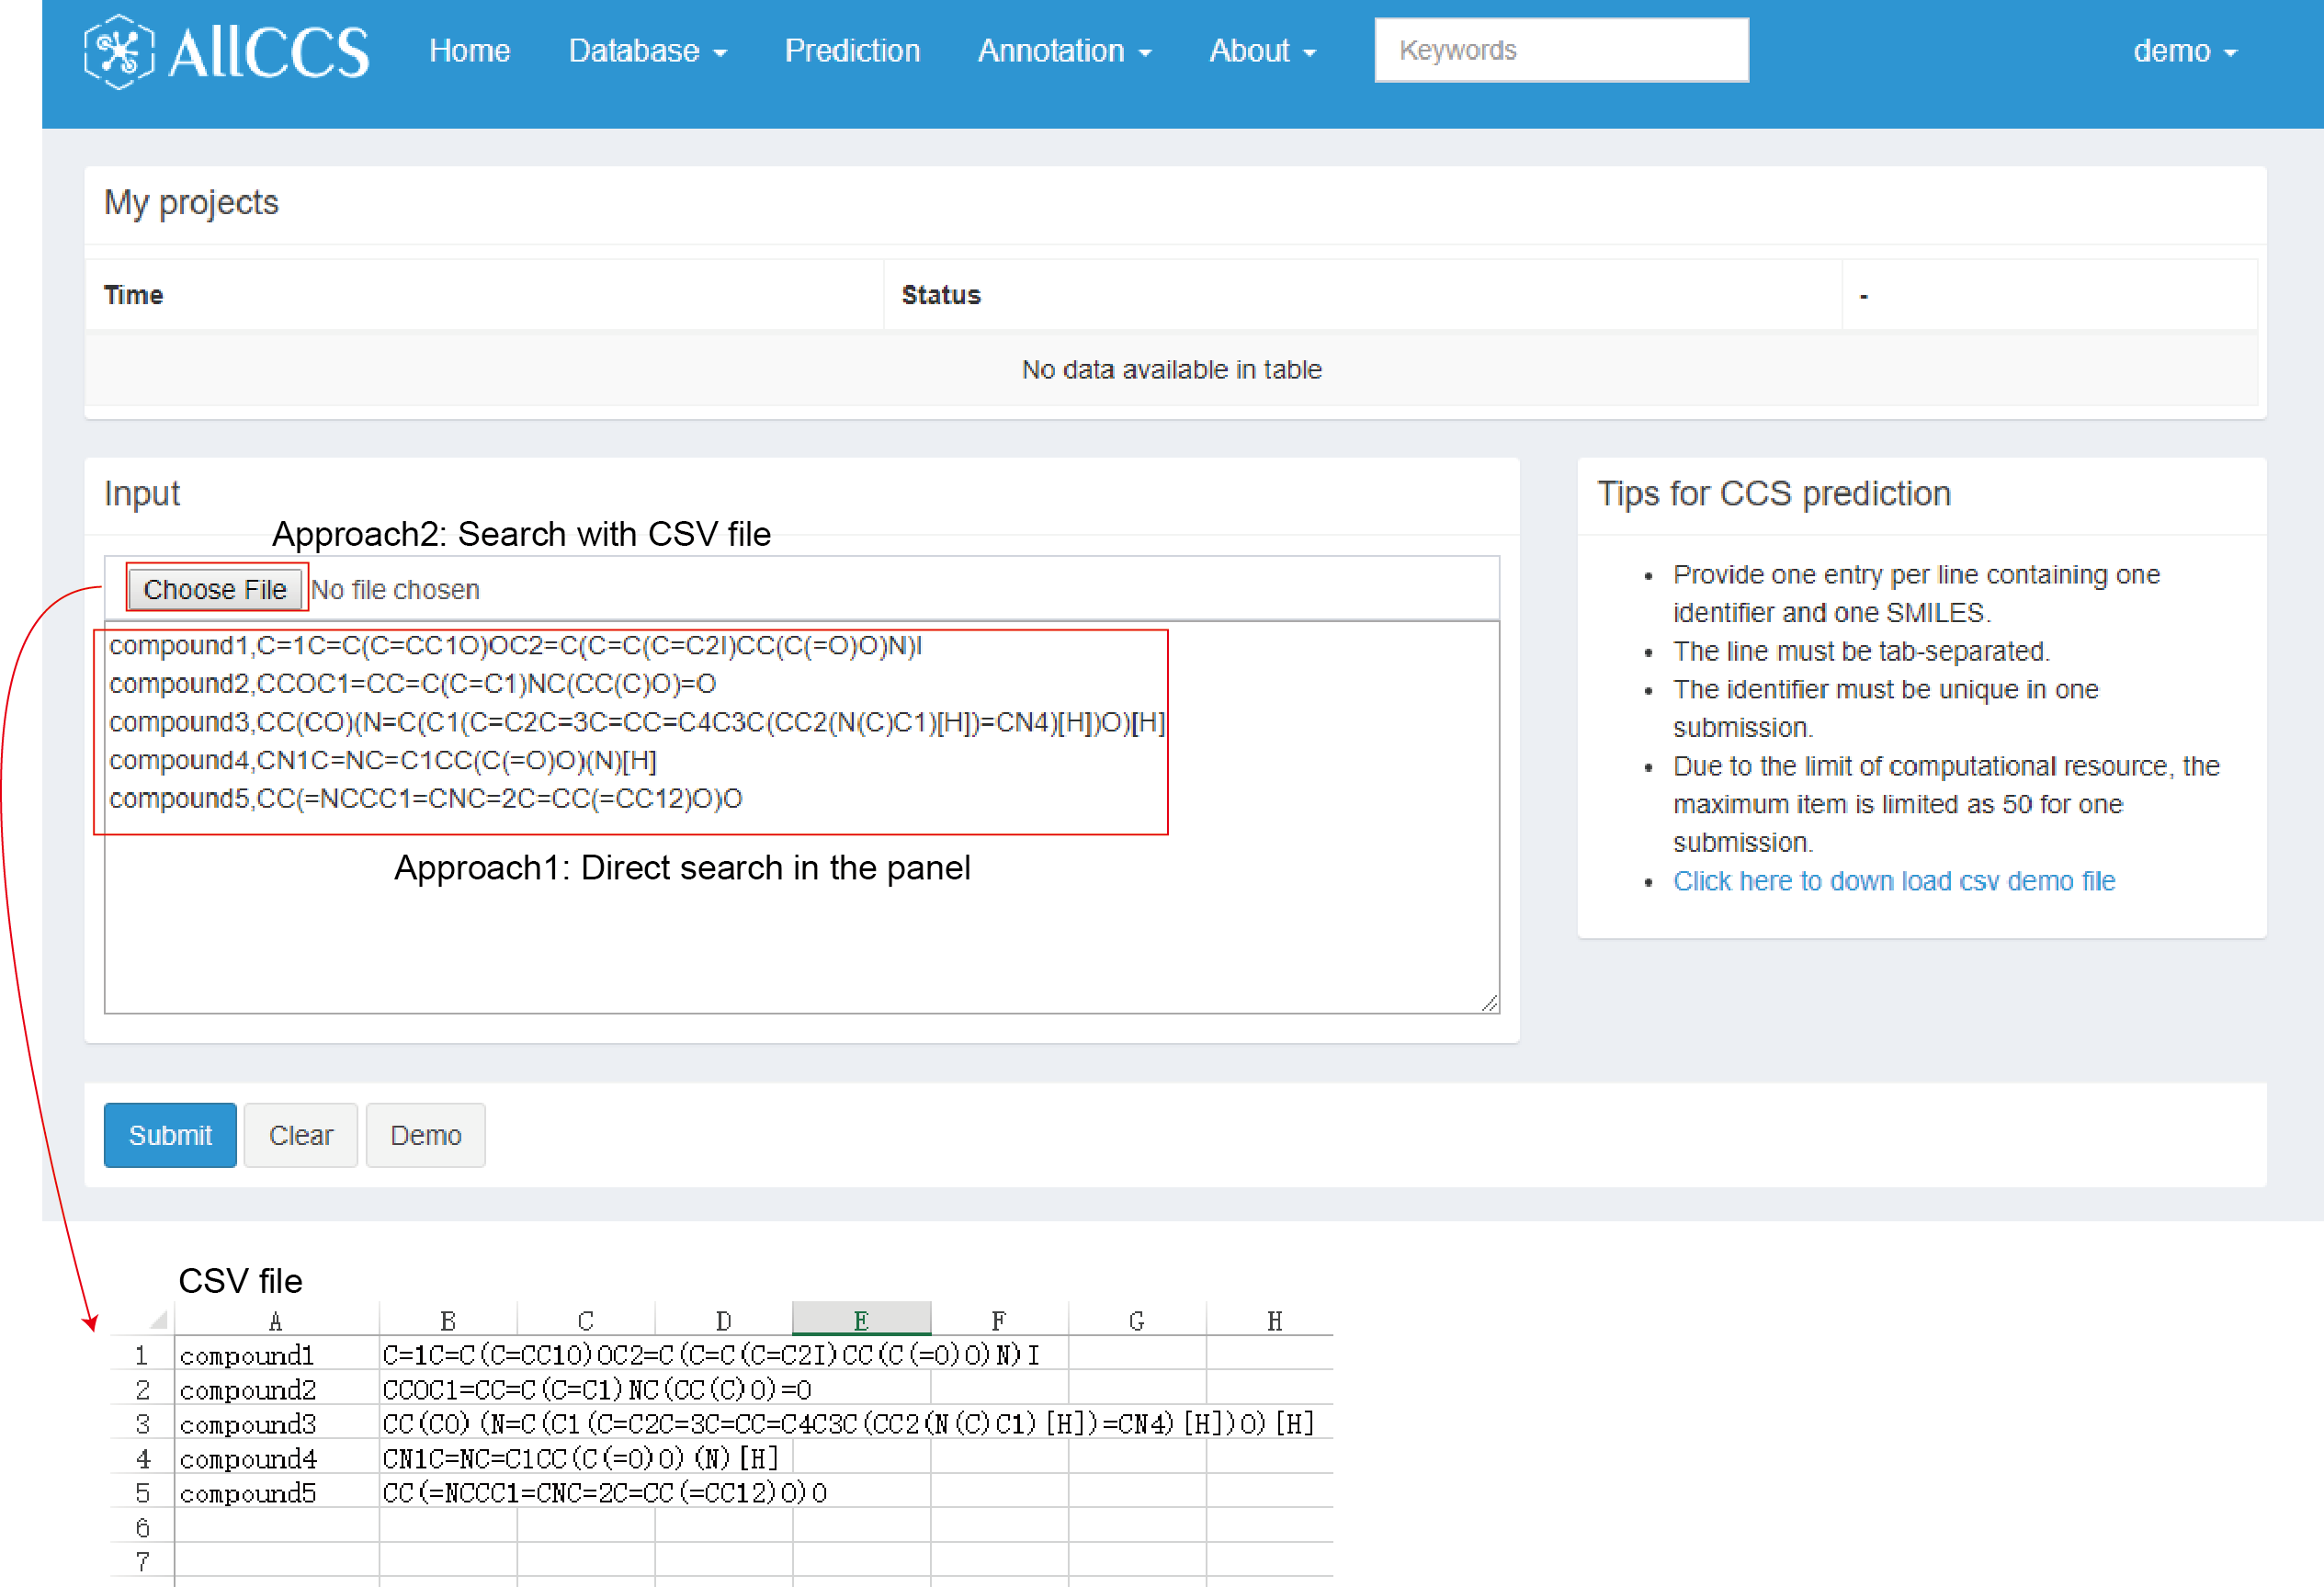Sort projects by Time column
Screen dimensions: 2324x1587
tap(485, 295)
